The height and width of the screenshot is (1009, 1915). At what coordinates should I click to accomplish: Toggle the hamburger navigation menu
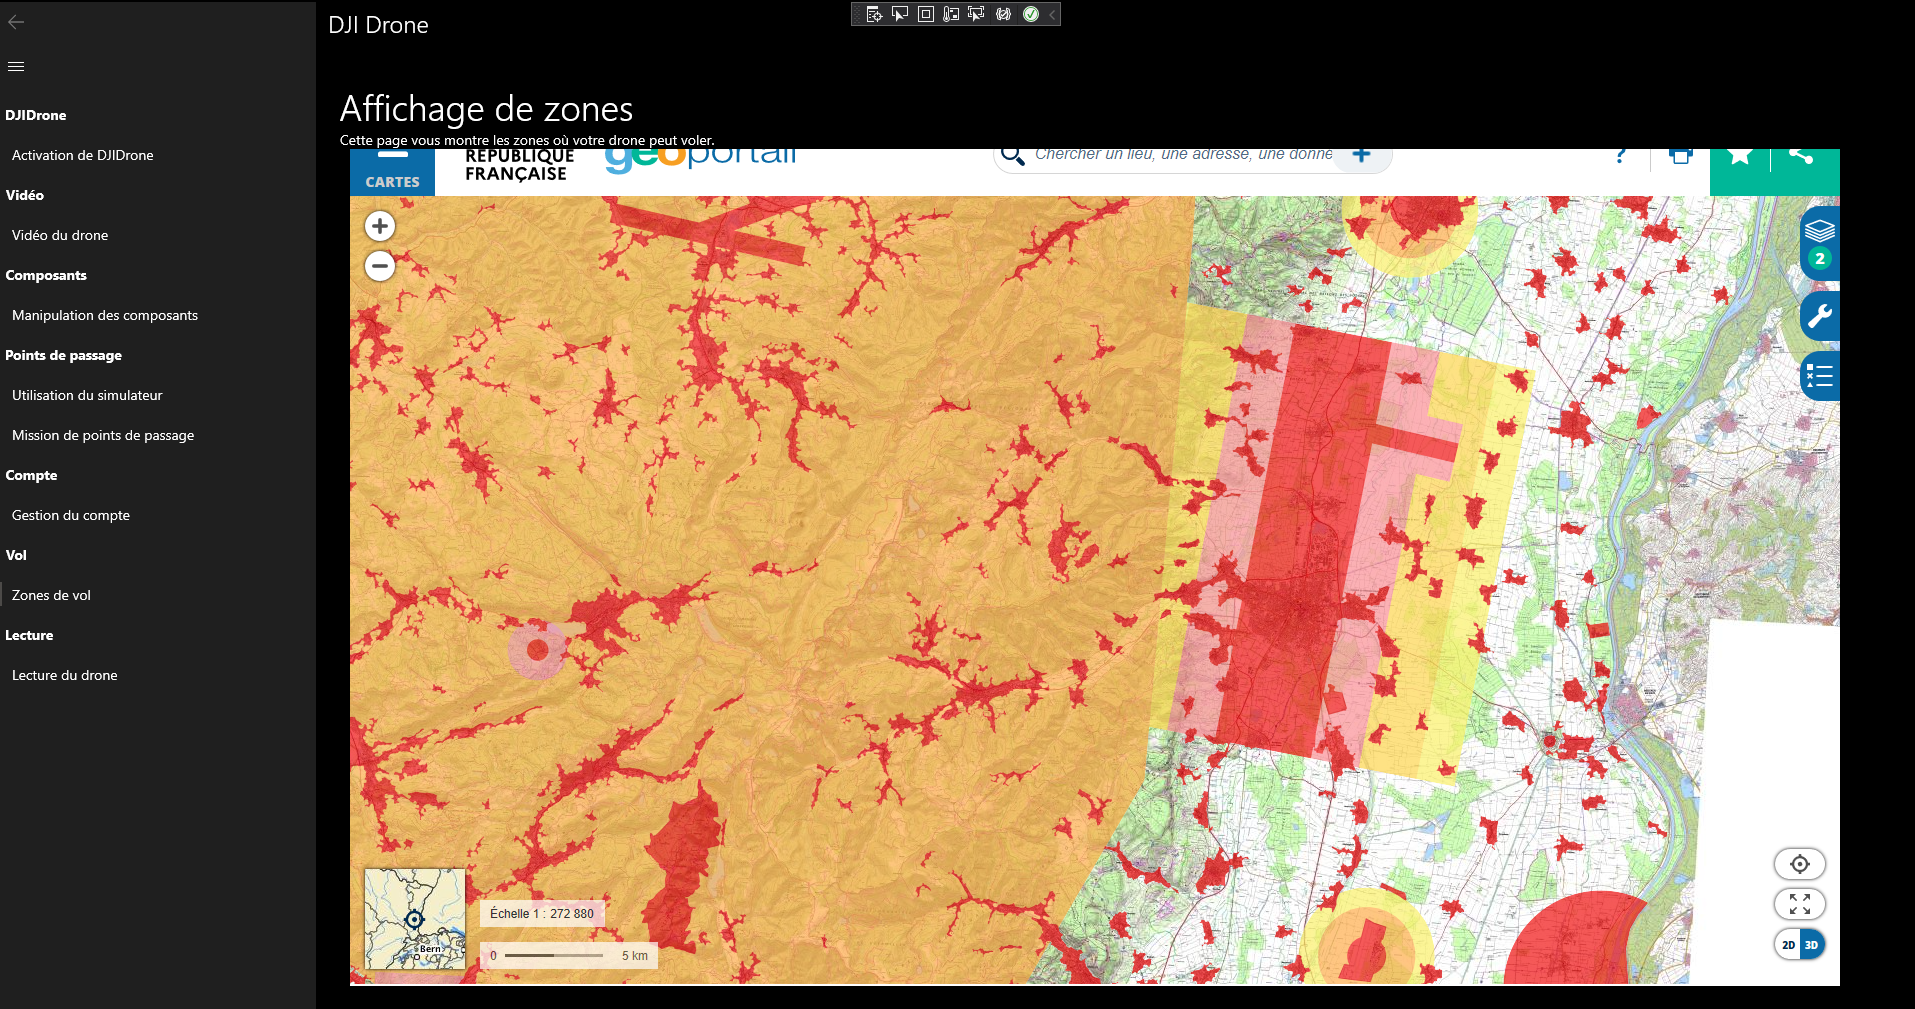(x=16, y=67)
